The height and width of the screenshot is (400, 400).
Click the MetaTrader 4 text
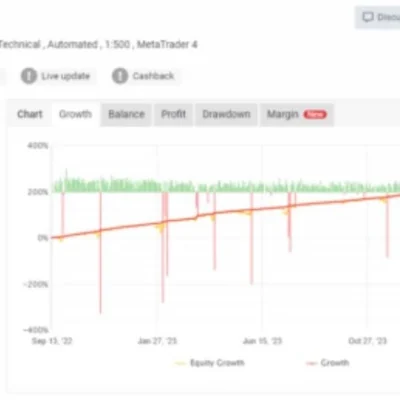[167, 44]
